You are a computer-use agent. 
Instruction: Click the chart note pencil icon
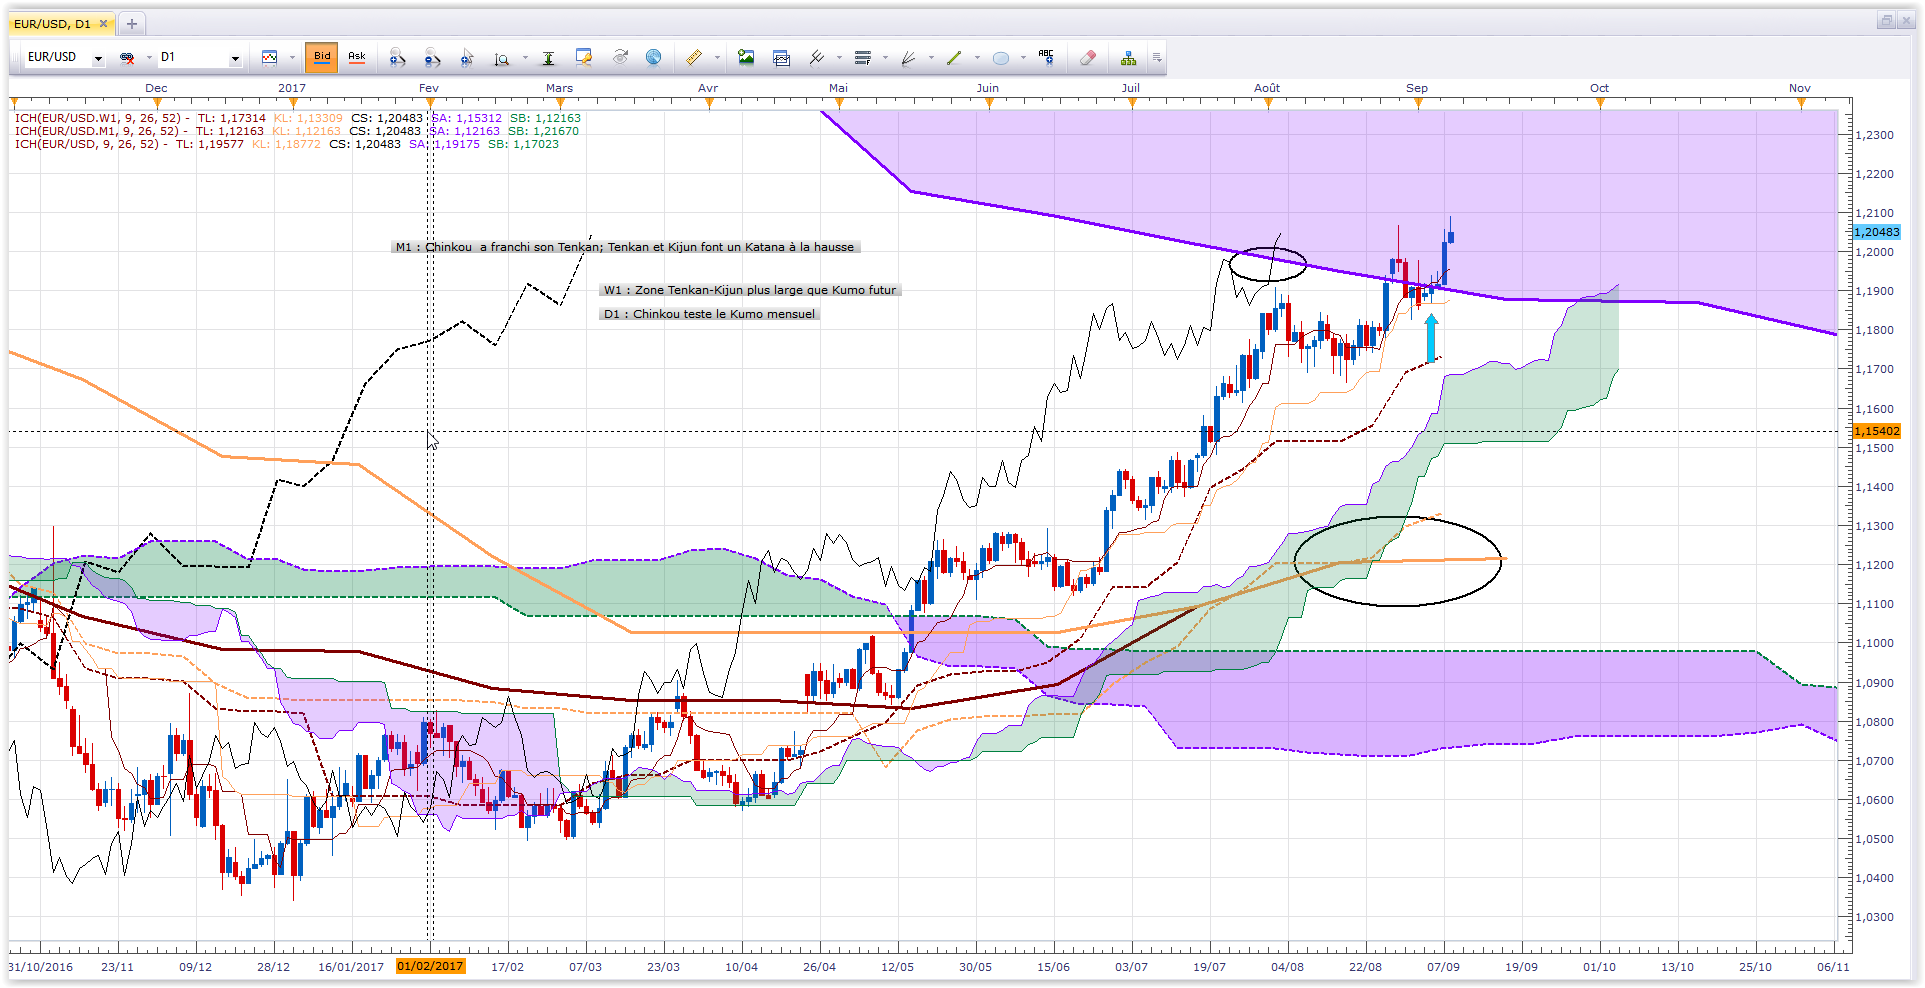[x=584, y=58]
